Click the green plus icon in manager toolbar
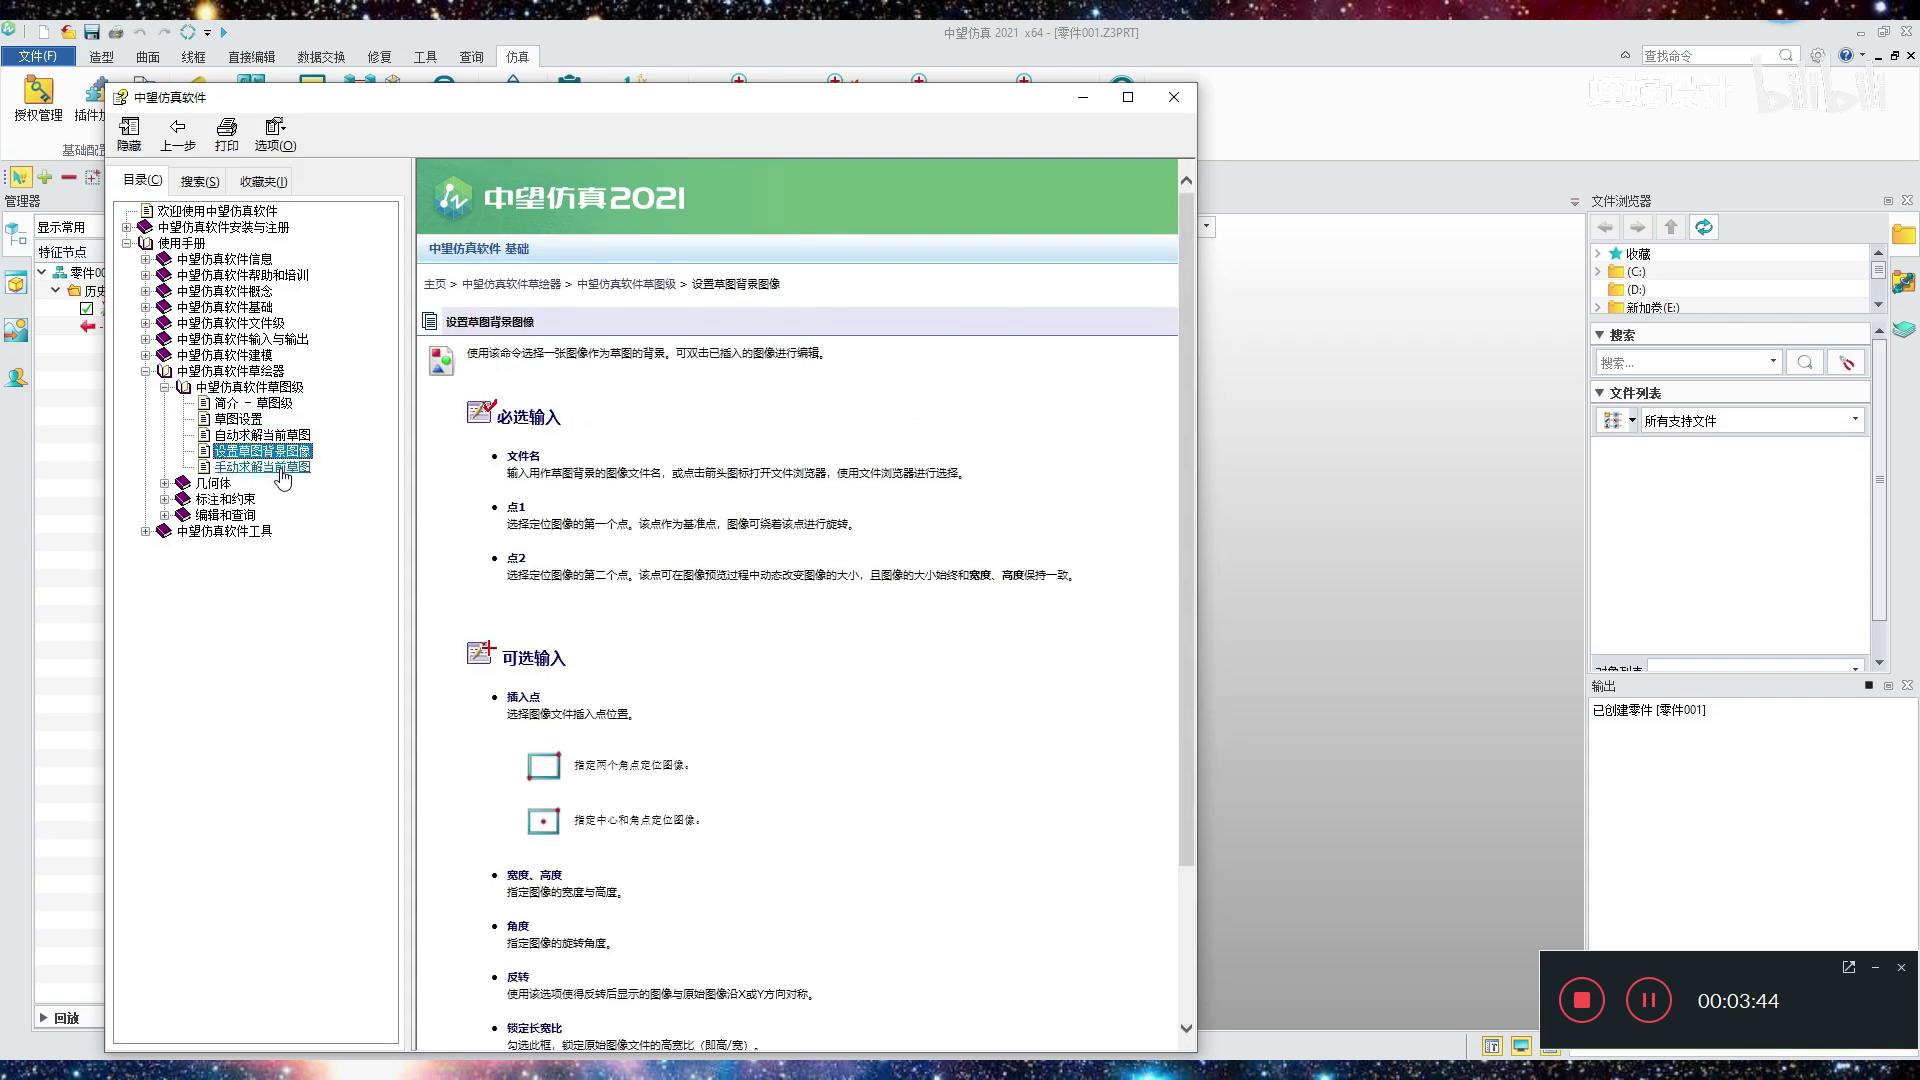 pos(45,177)
